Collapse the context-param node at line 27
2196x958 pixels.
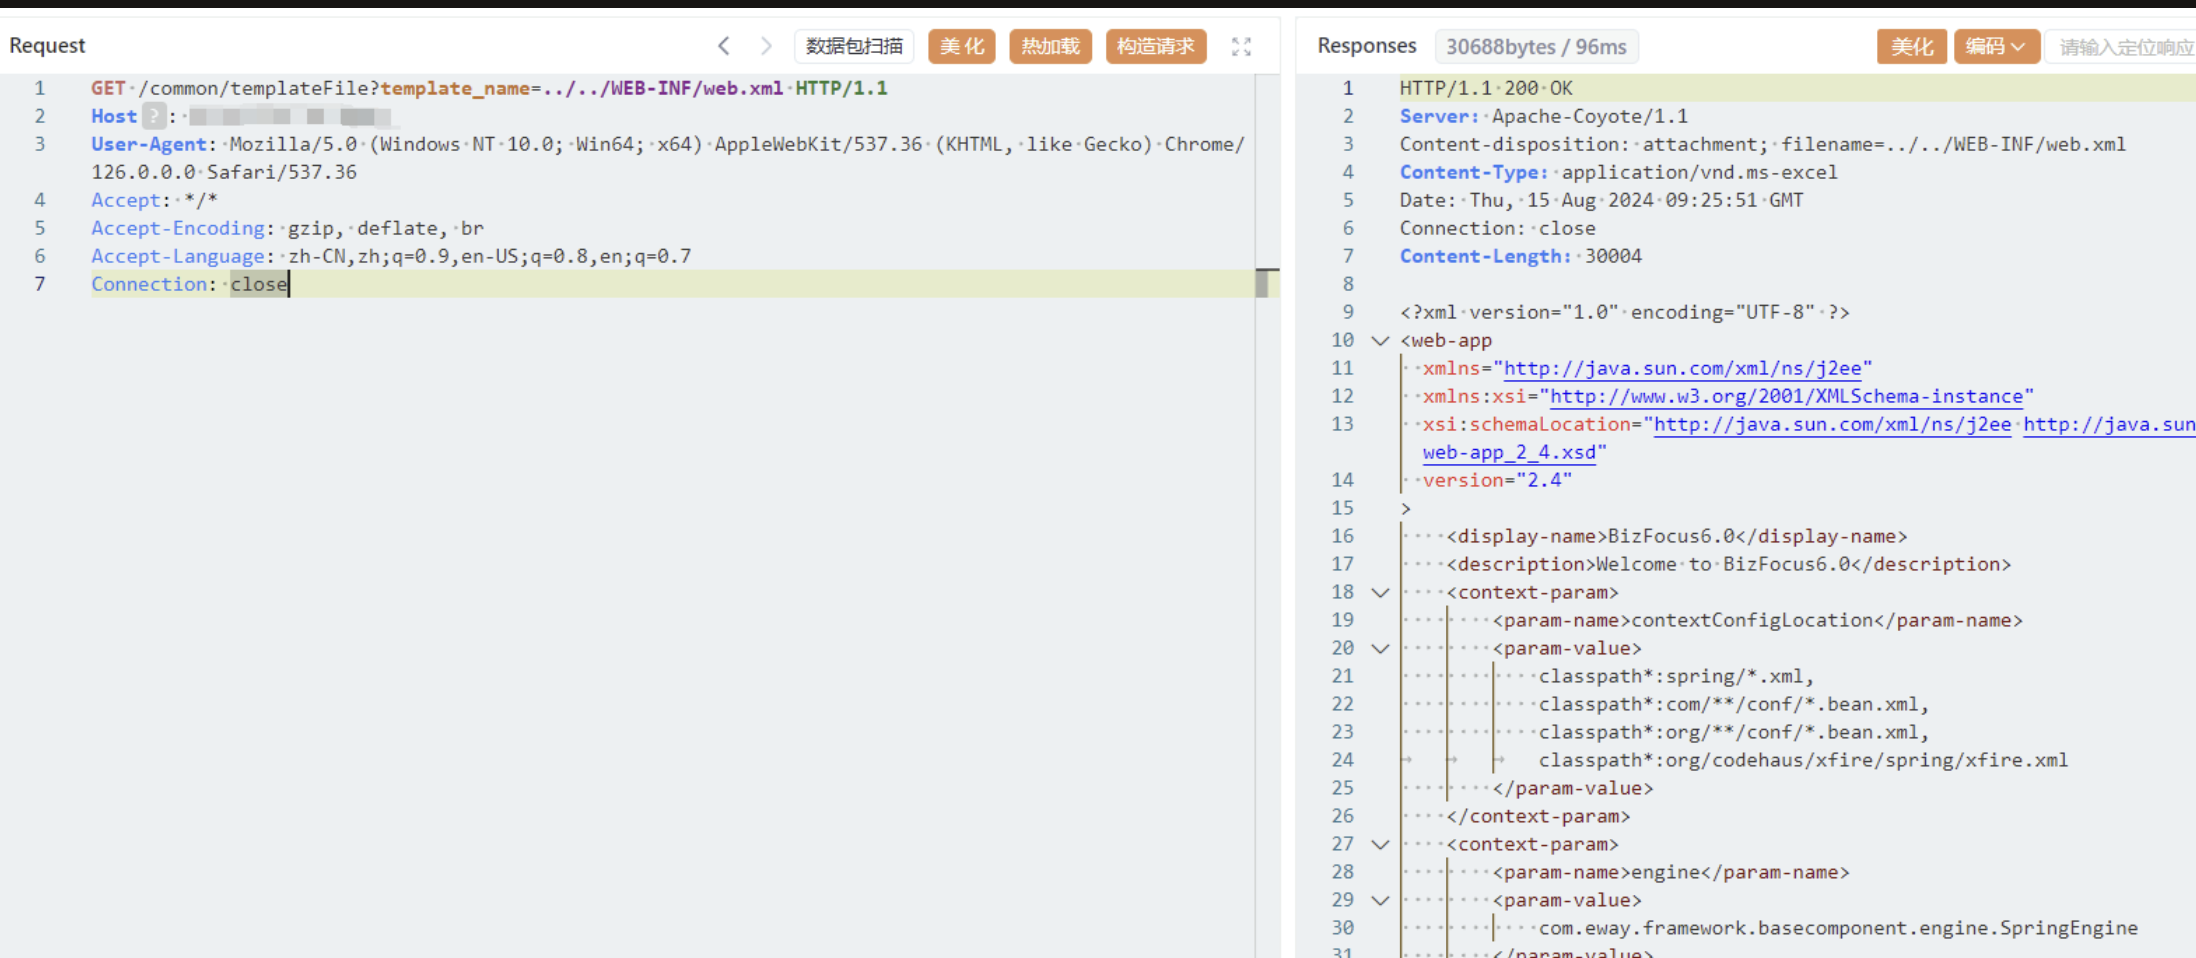pos(1381,845)
